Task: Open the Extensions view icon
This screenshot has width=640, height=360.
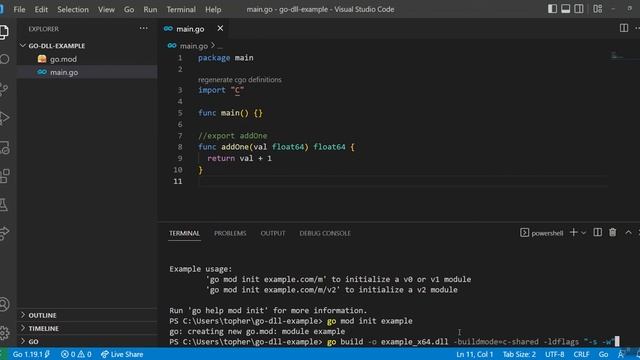Action: (4, 176)
